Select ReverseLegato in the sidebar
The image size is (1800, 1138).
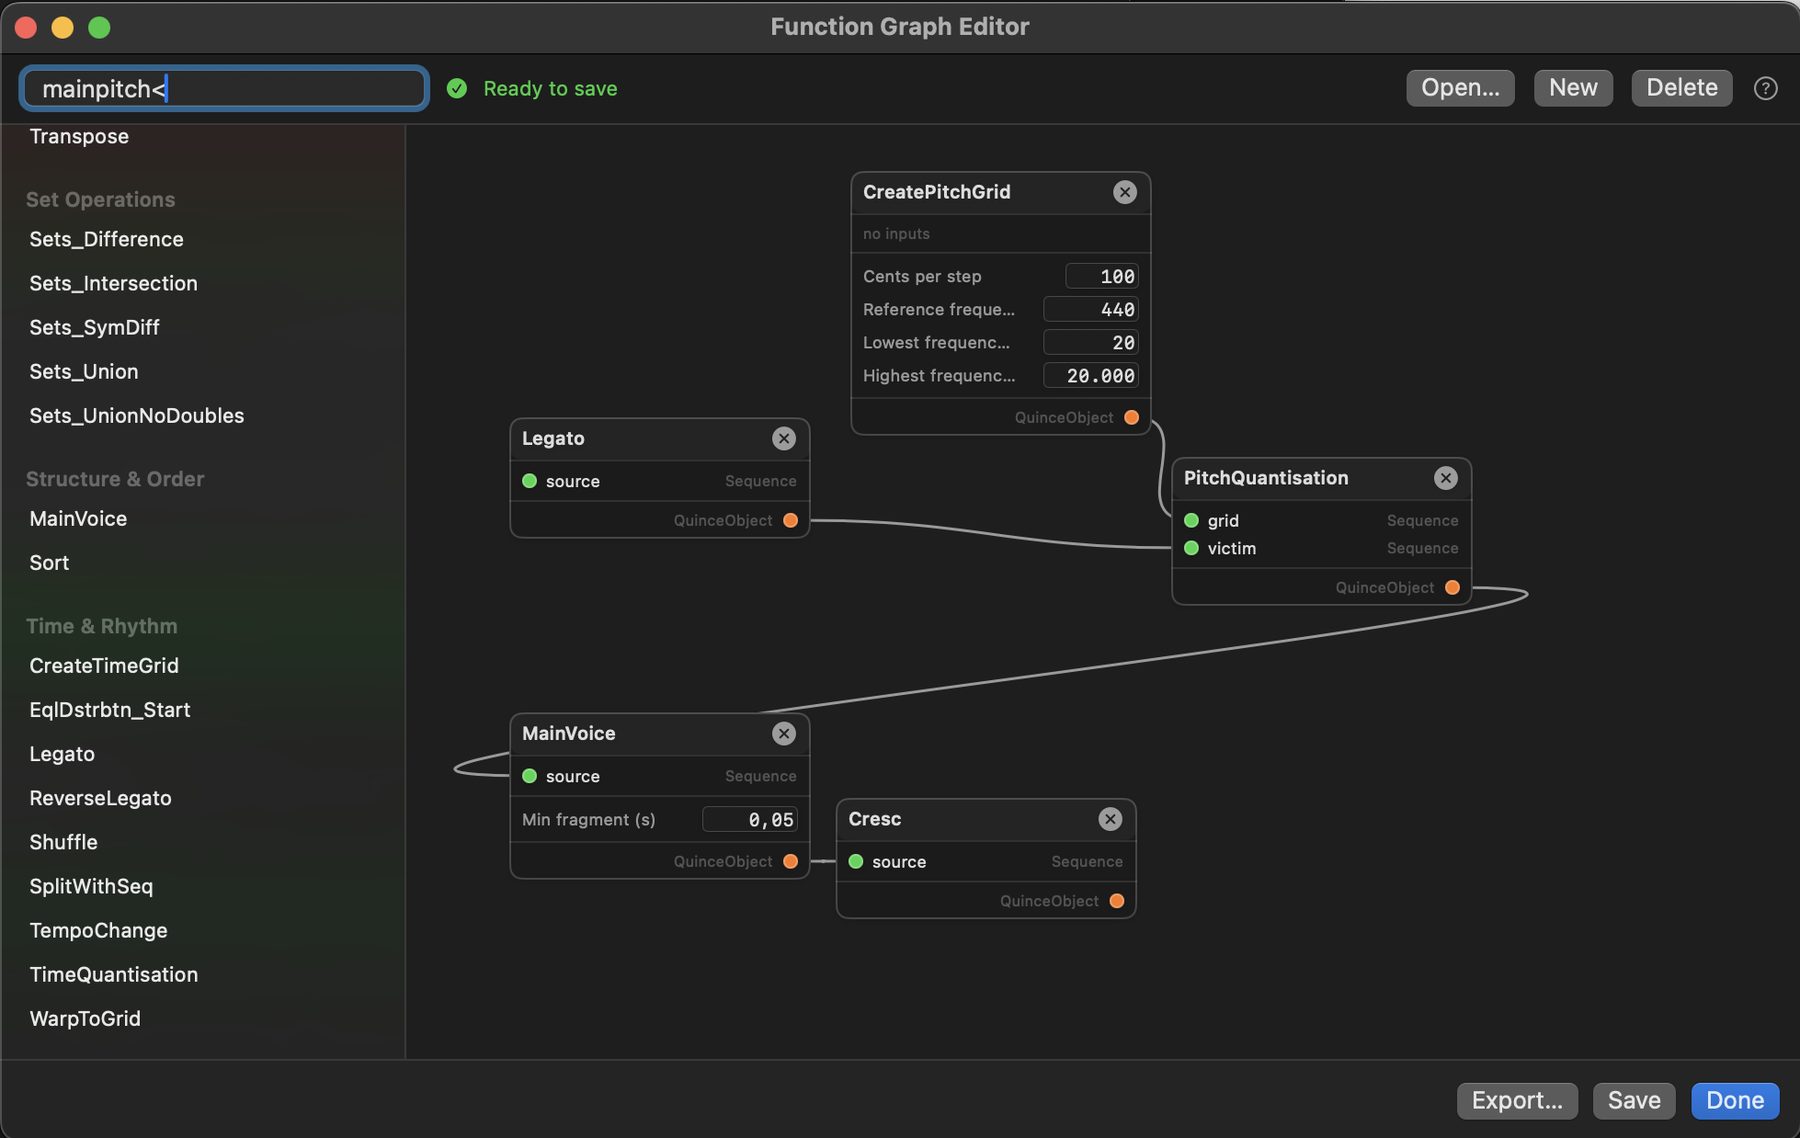pos(100,798)
